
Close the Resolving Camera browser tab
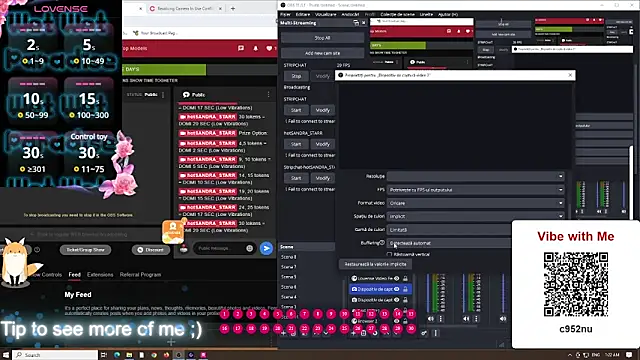[x=220, y=9]
